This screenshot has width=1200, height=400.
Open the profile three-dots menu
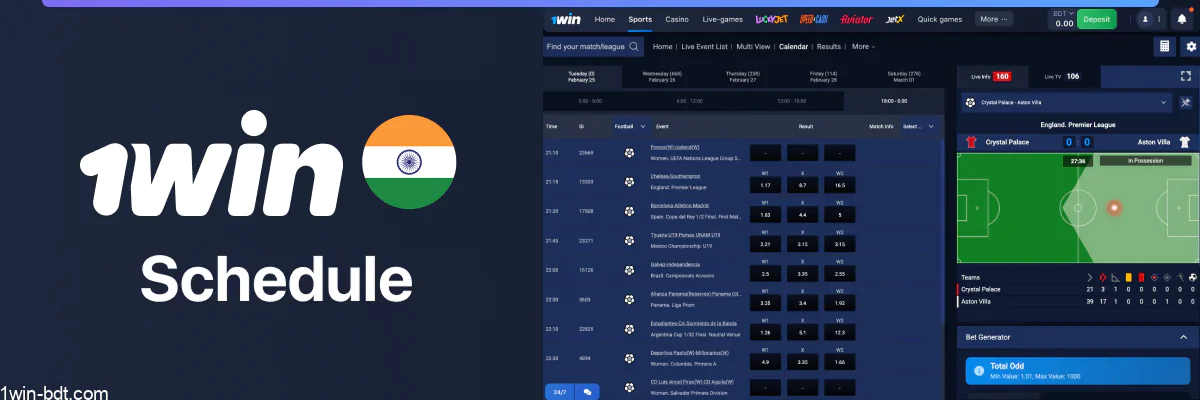pos(1160,19)
